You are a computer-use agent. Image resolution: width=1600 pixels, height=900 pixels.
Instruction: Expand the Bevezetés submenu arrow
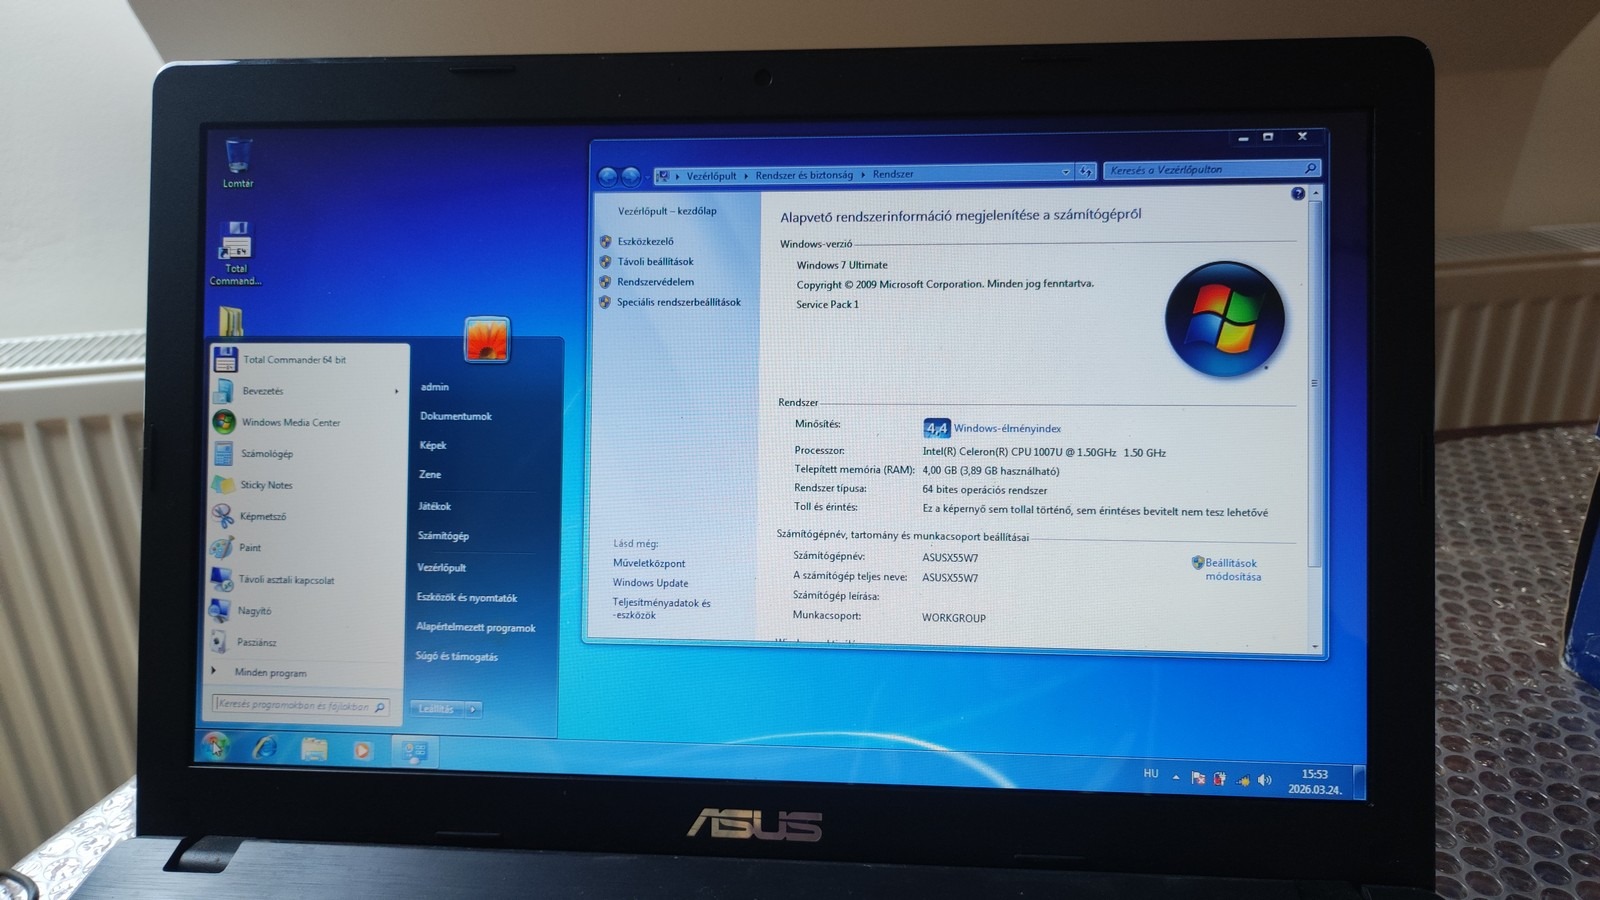click(x=397, y=391)
